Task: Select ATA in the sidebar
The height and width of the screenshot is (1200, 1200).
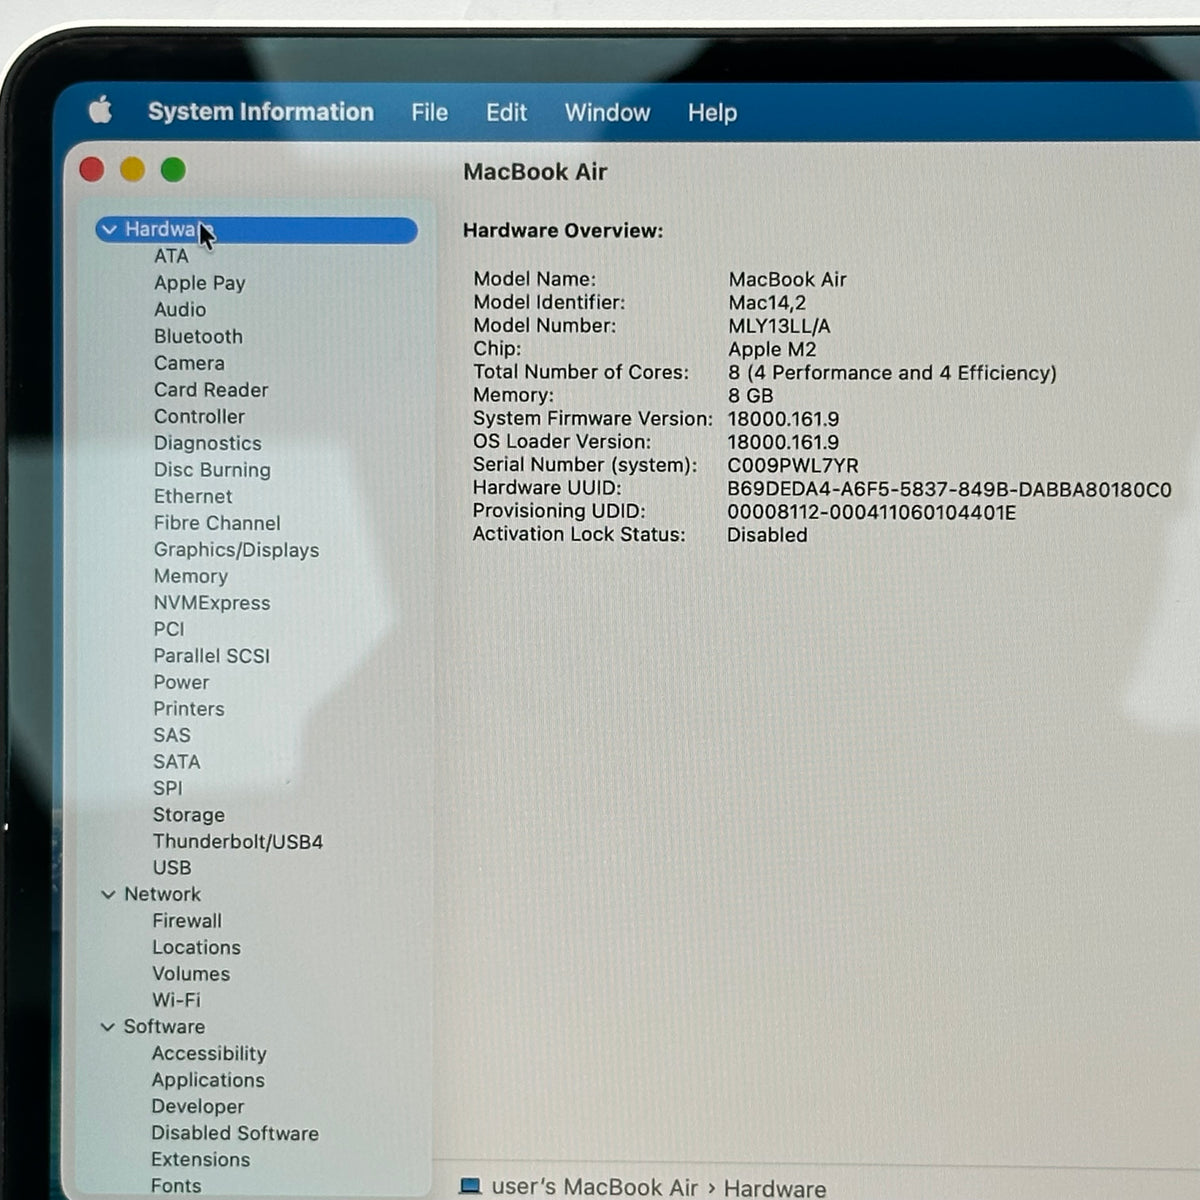Action: 171,256
